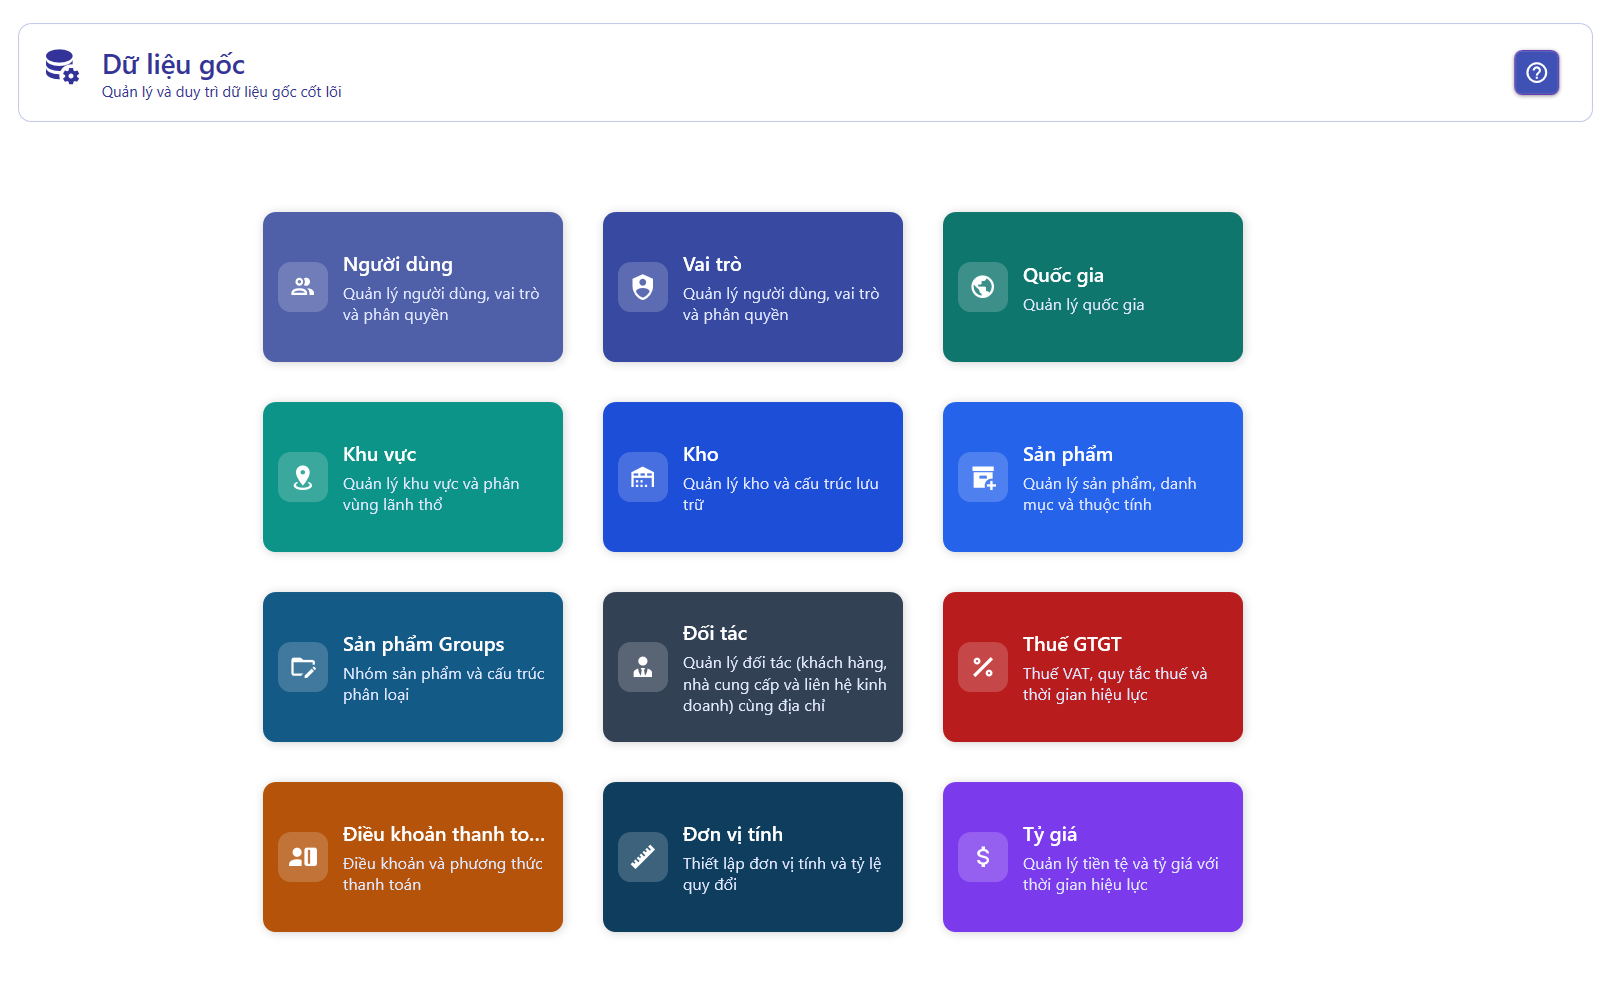Click the Đối tác card heading
The image size is (1602, 997).
coord(714,633)
